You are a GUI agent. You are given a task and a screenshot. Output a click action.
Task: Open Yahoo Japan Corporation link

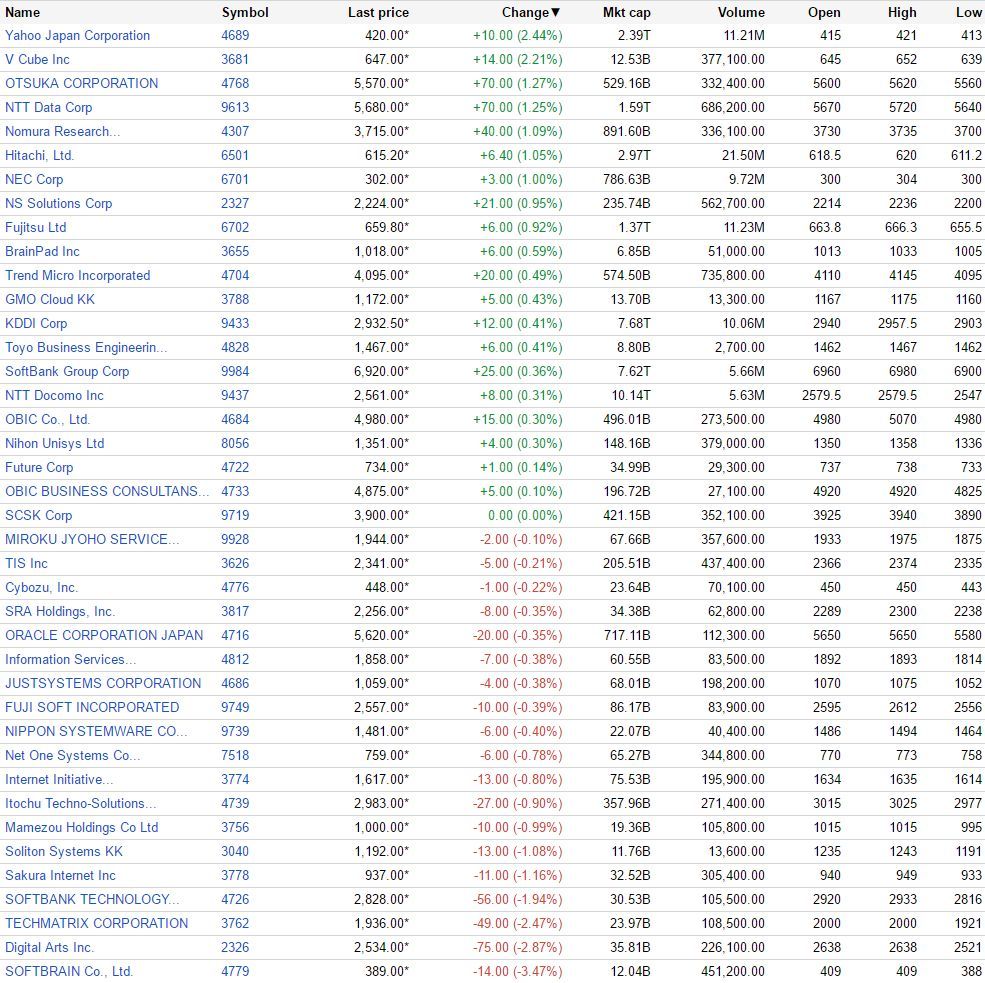[77, 36]
